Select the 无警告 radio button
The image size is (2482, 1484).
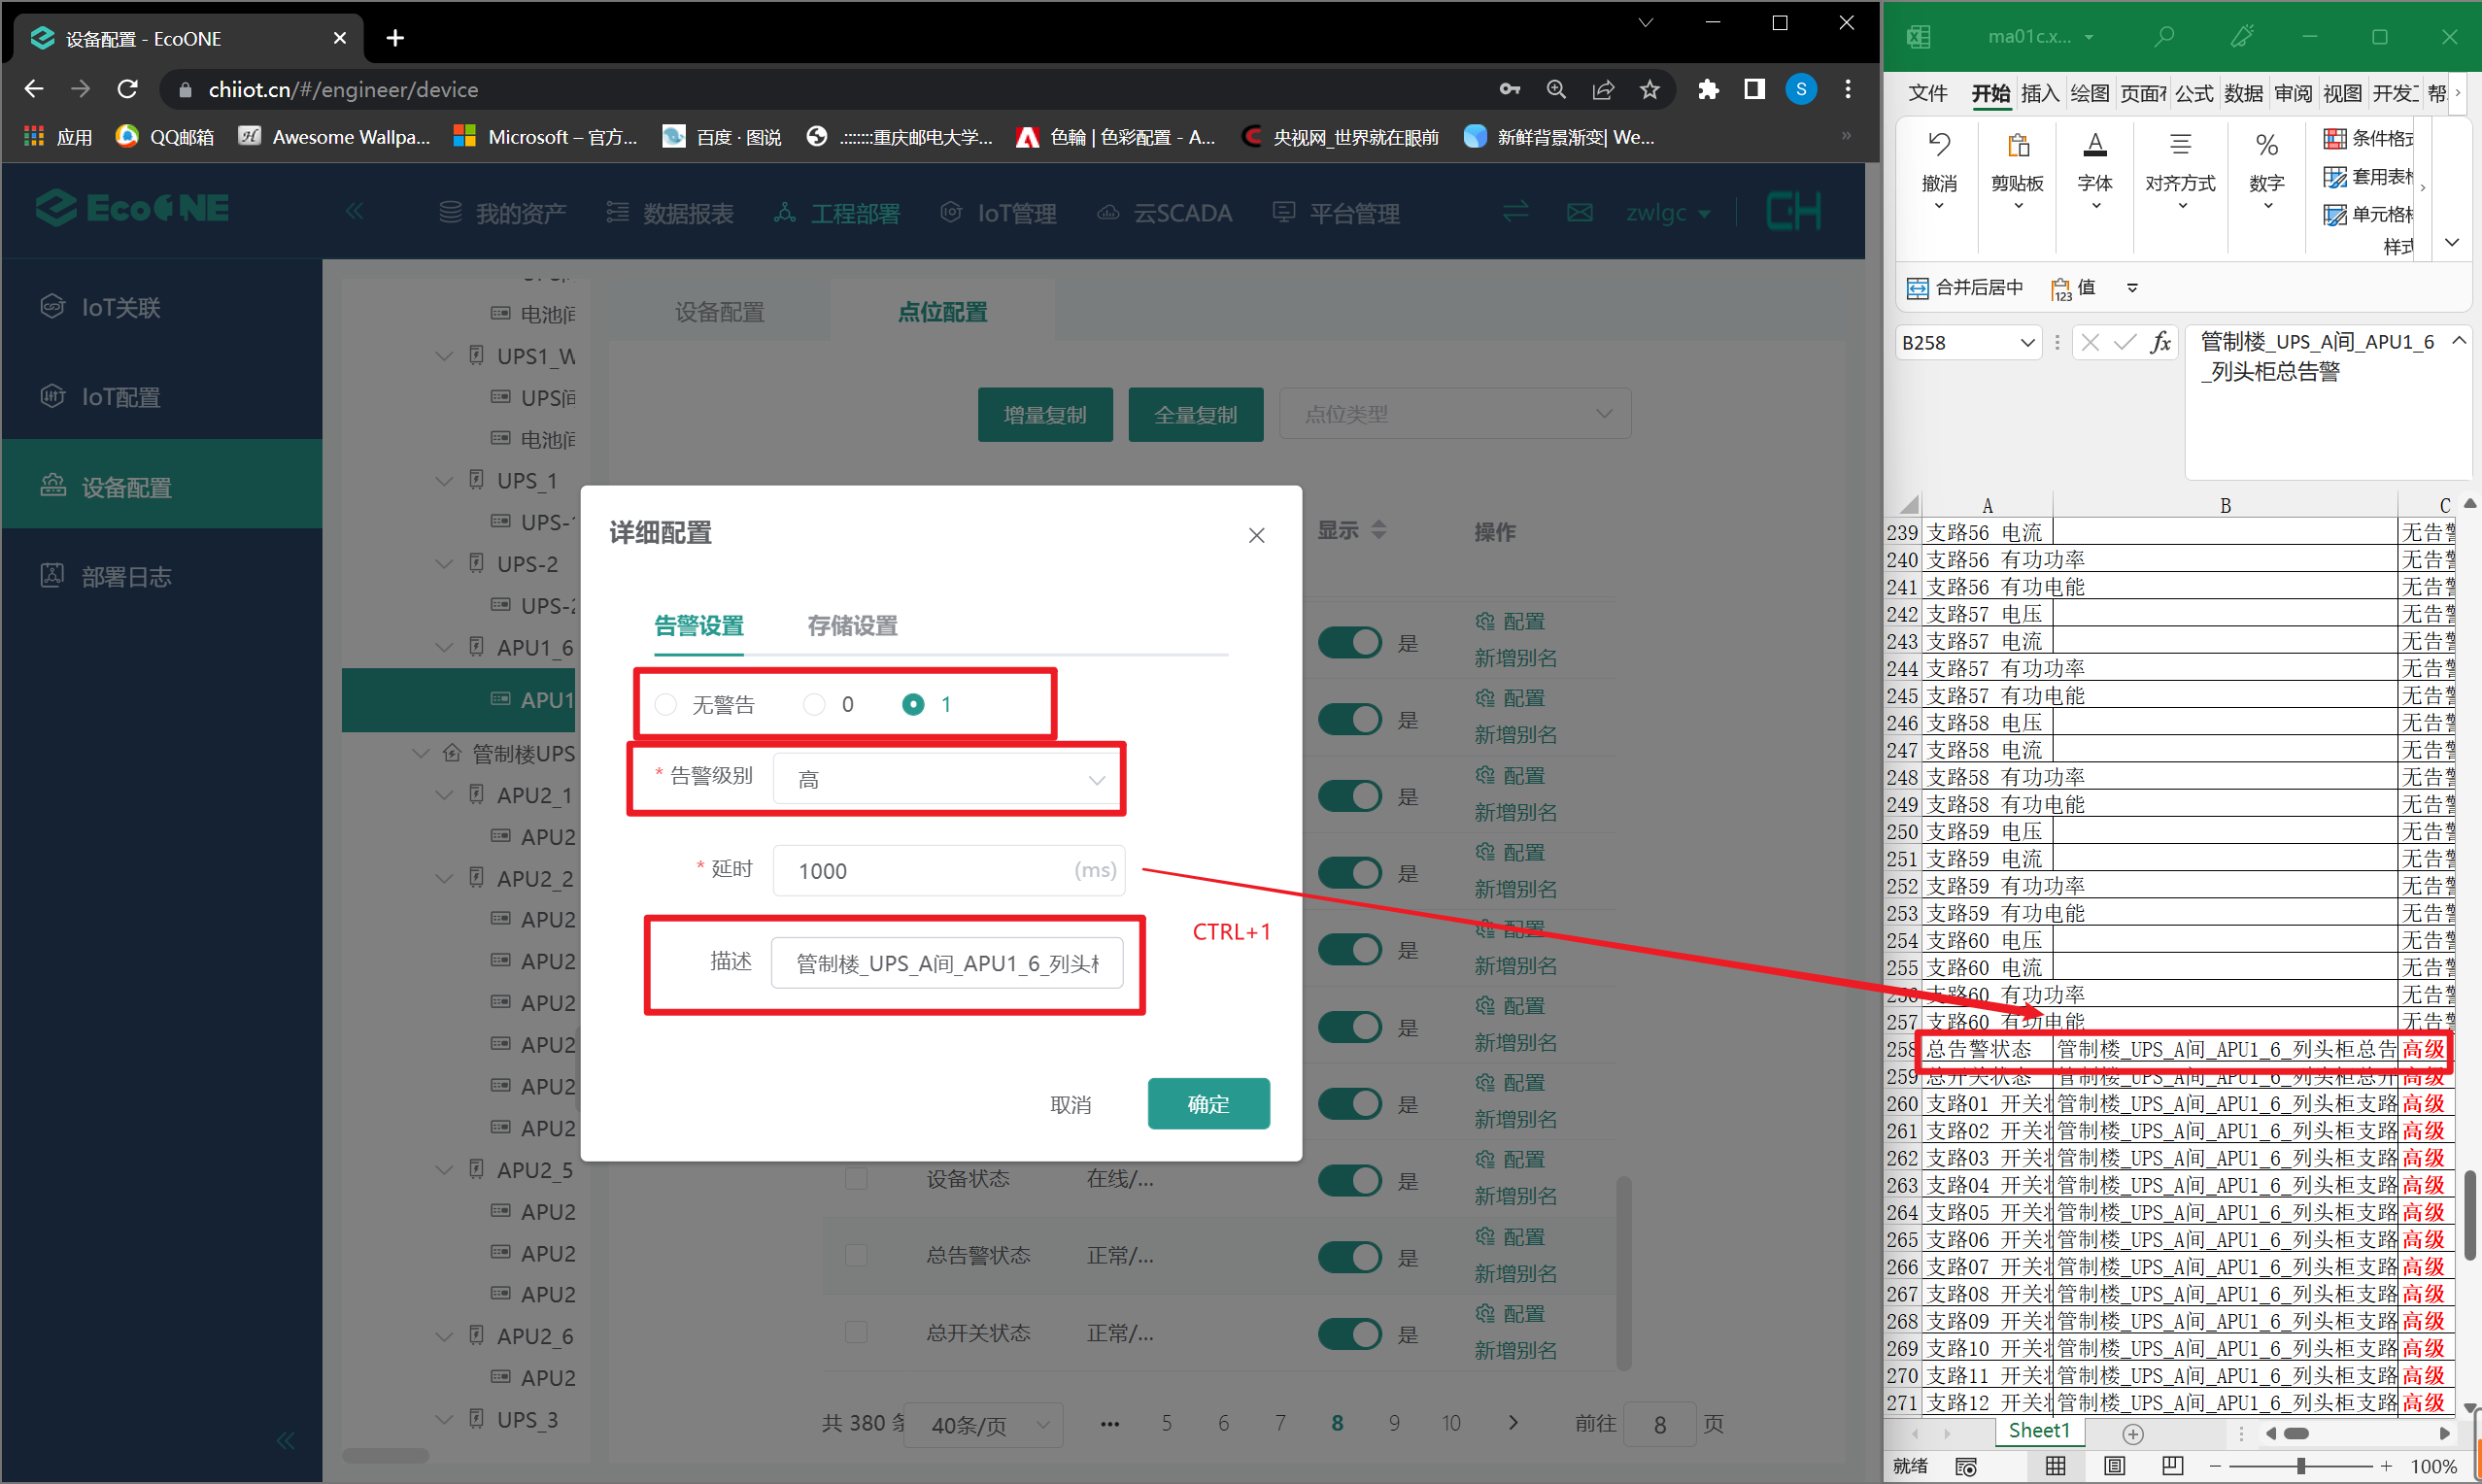(666, 705)
